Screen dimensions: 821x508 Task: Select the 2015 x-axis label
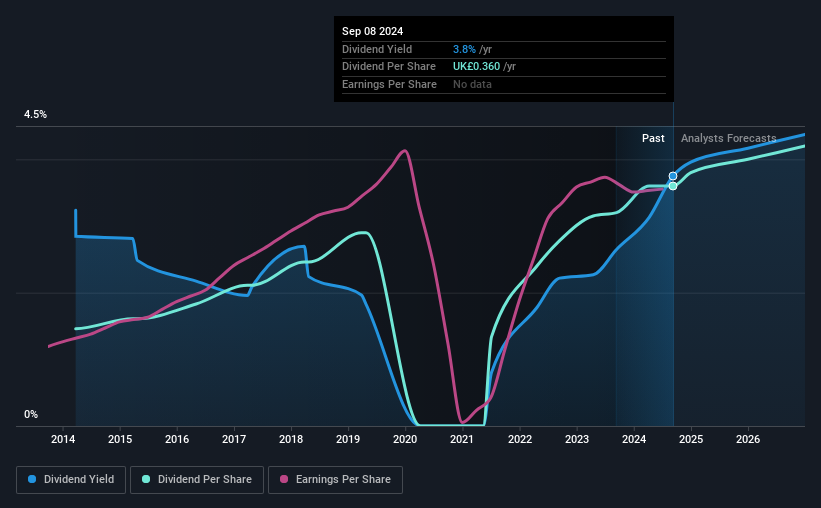coord(120,439)
